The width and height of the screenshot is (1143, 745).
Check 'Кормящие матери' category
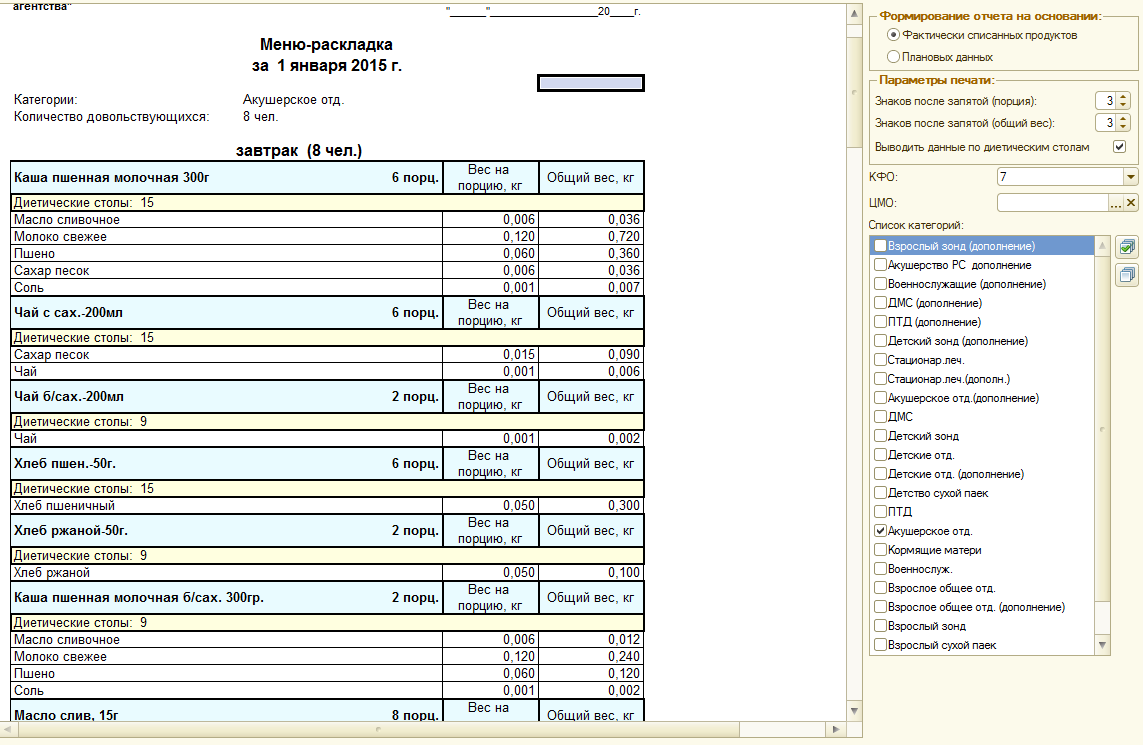880,550
